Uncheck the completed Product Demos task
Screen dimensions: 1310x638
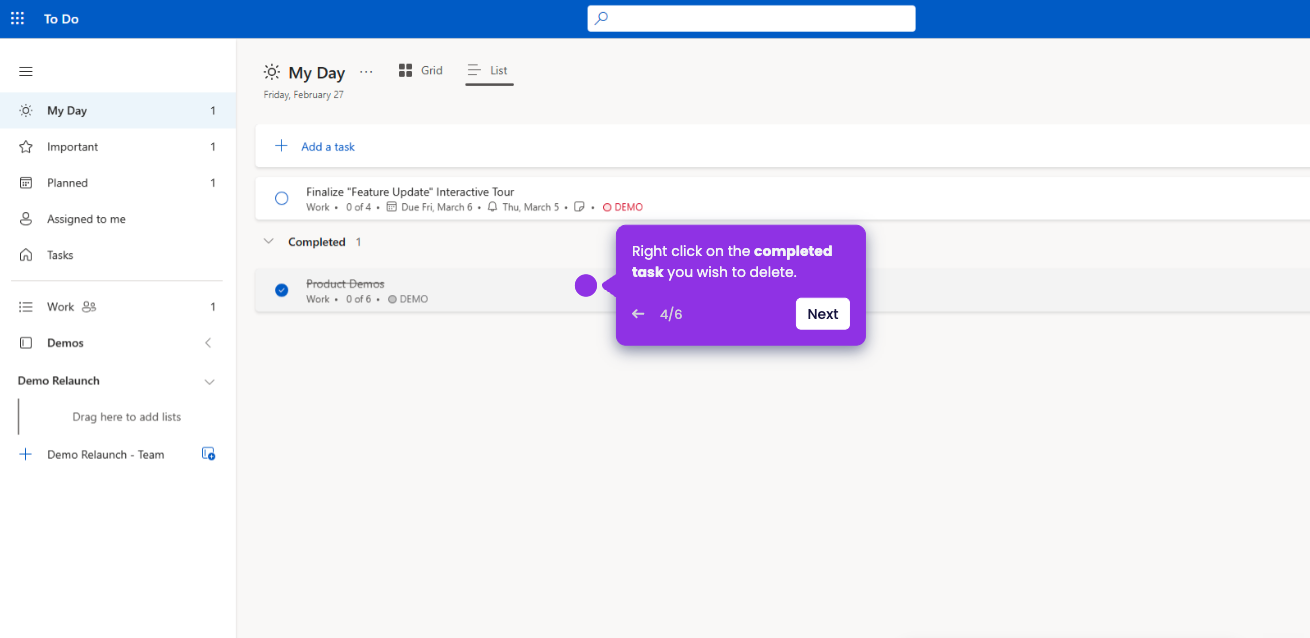[x=282, y=290]
